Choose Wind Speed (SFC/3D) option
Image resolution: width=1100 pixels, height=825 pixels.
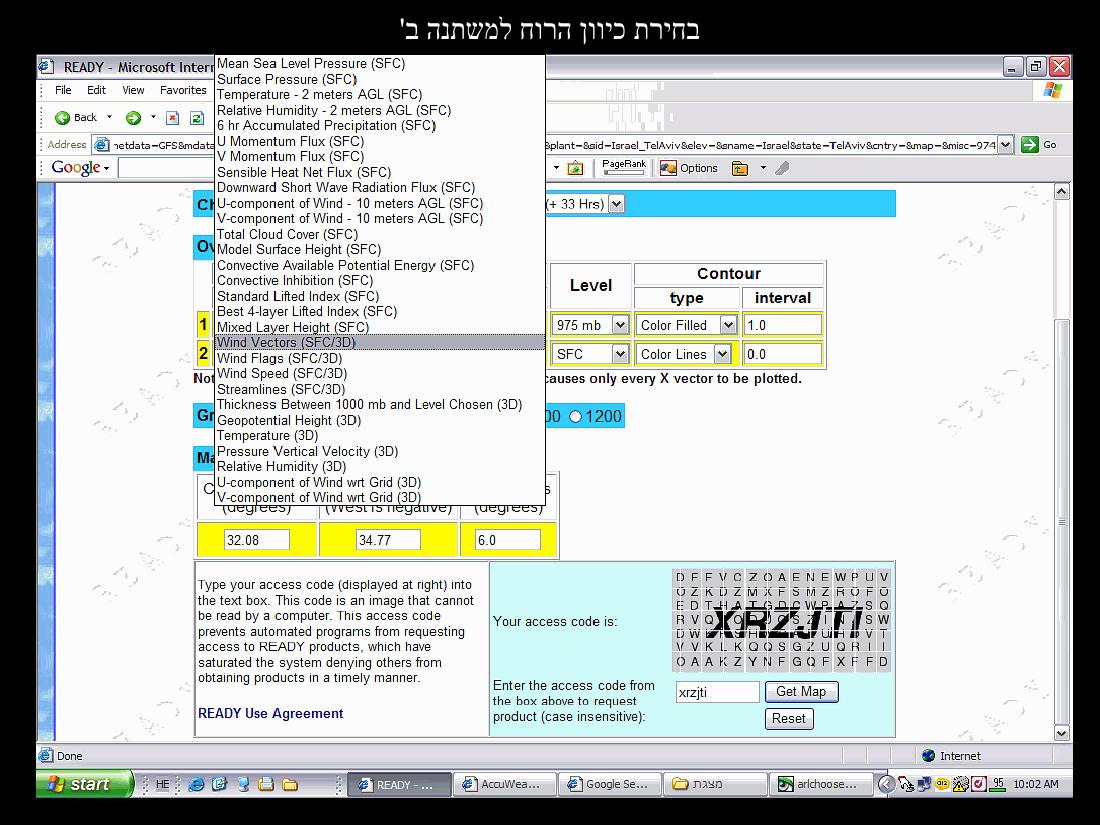pyautogui.click(x=380, y=374)
